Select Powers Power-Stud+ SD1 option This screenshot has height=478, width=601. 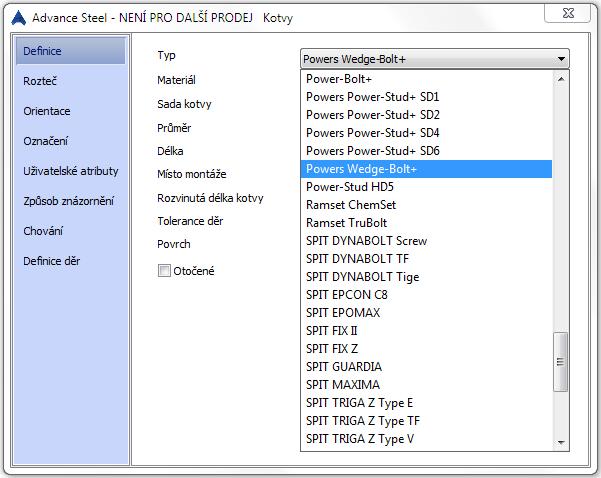point(426,97)
